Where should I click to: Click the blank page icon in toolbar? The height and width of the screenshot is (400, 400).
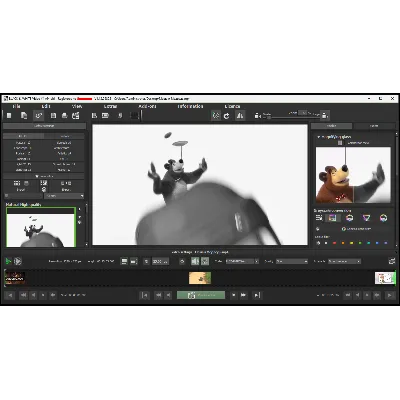pyautogui.click(x=9, y=115)
